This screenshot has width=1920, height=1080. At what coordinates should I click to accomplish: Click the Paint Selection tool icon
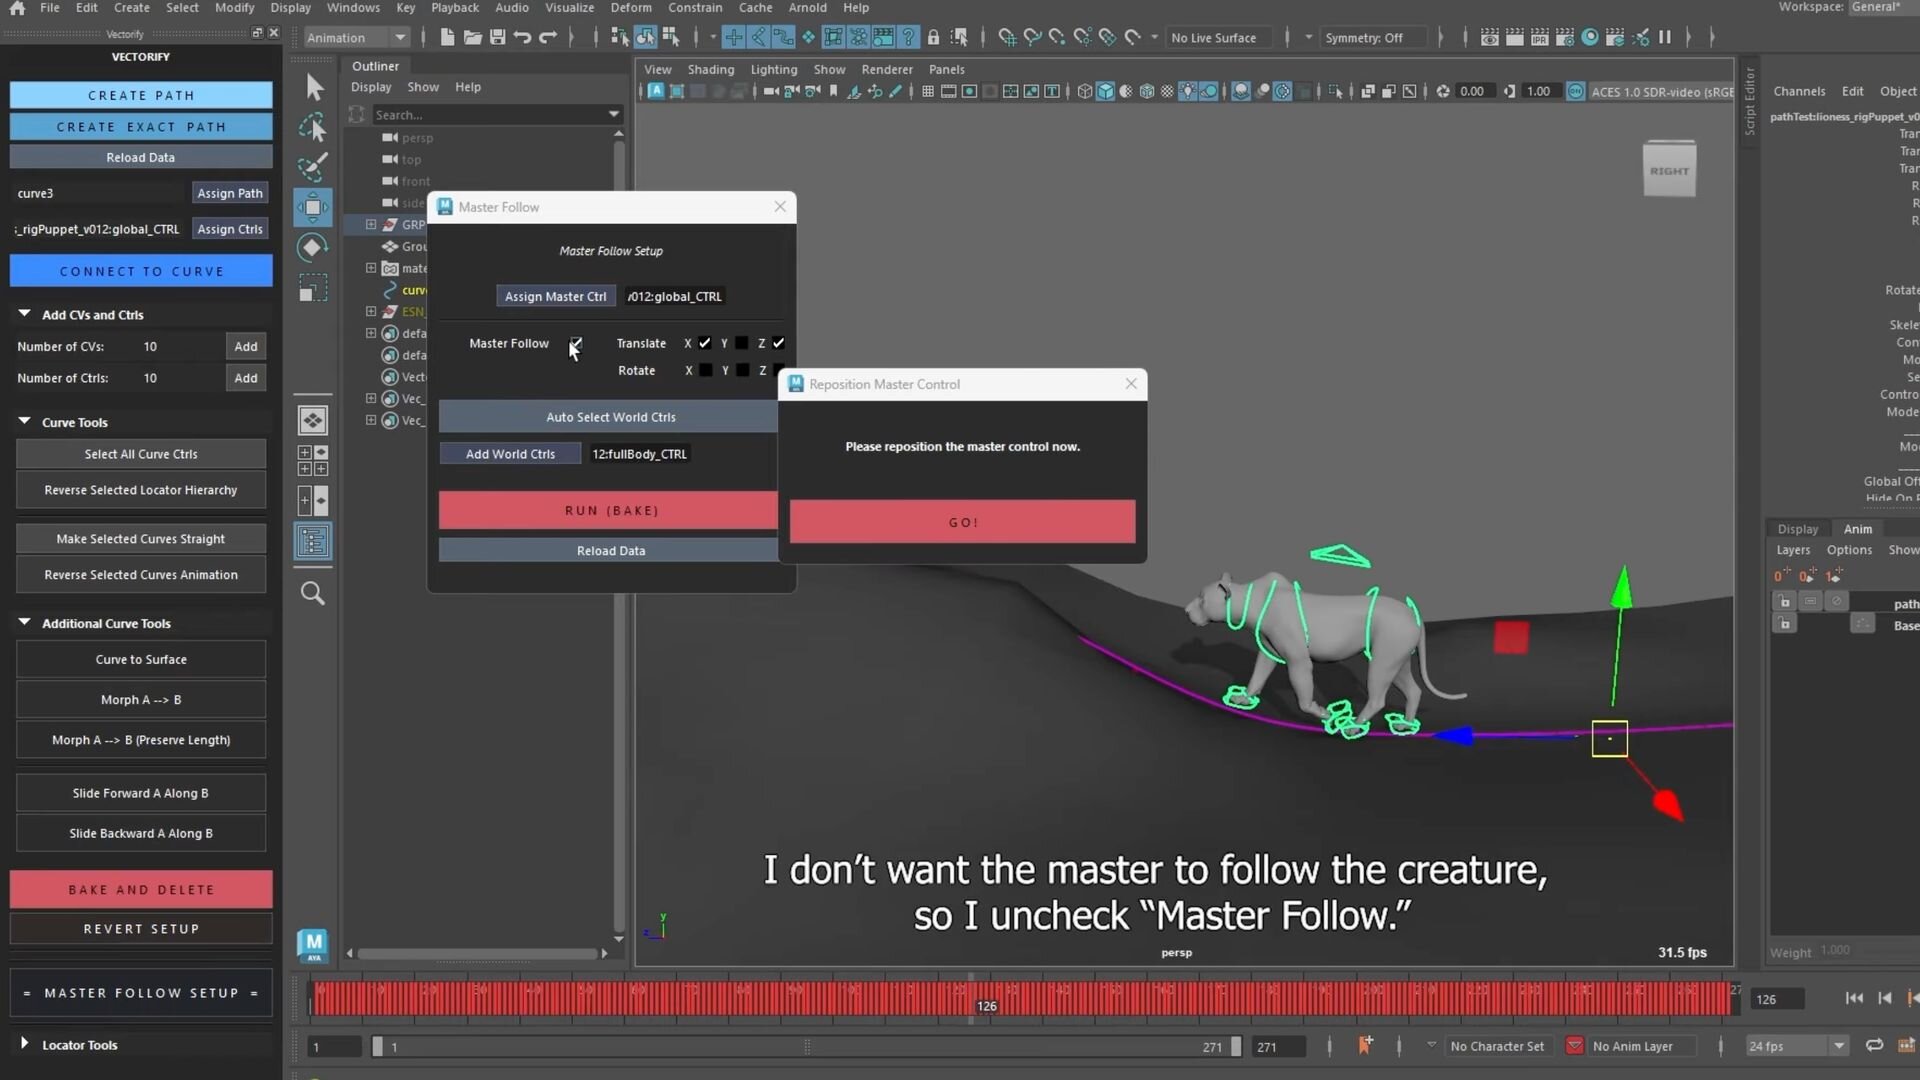pyautogui.click(x=313, y=167)
